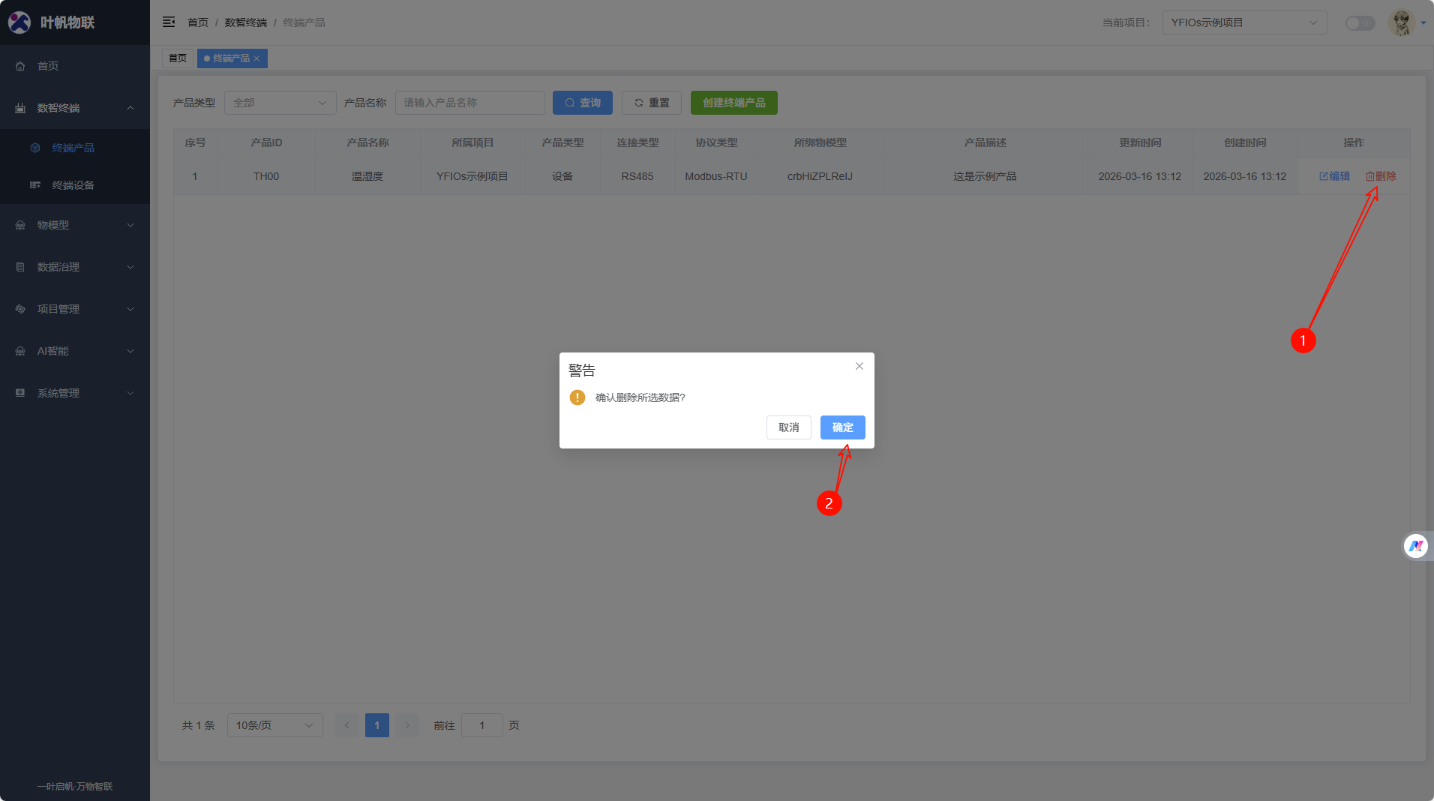This screenshot has height=801, width=1434.
Task: Expand the 物模型 sidebar menu
Action: 75,225
